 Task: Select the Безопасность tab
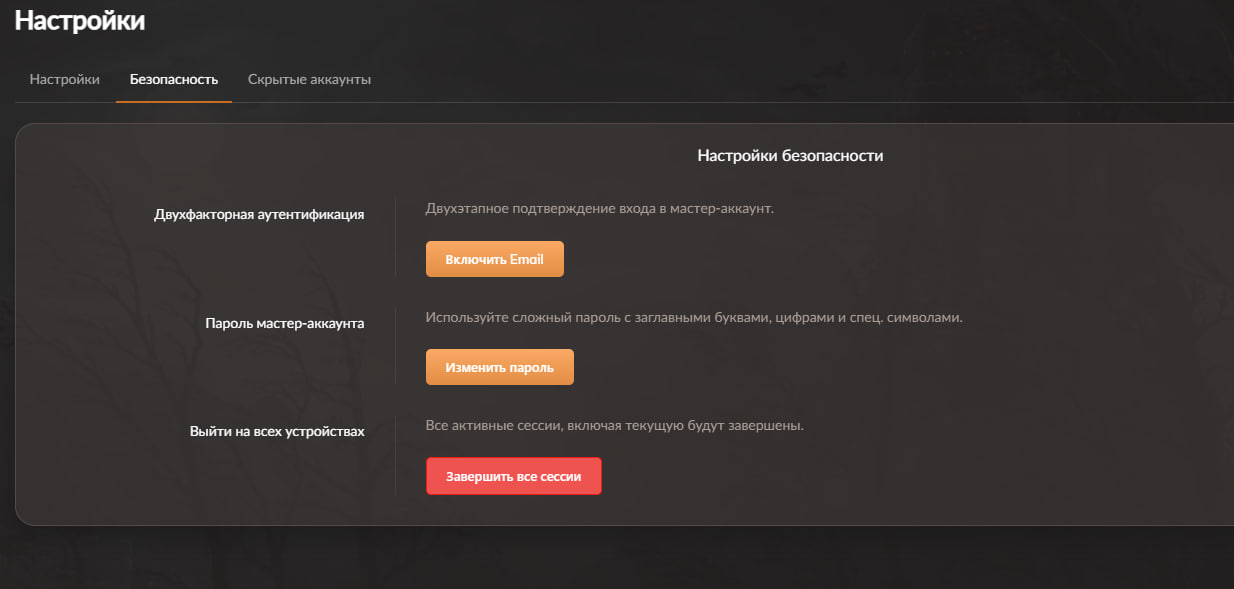coord(174,79)
